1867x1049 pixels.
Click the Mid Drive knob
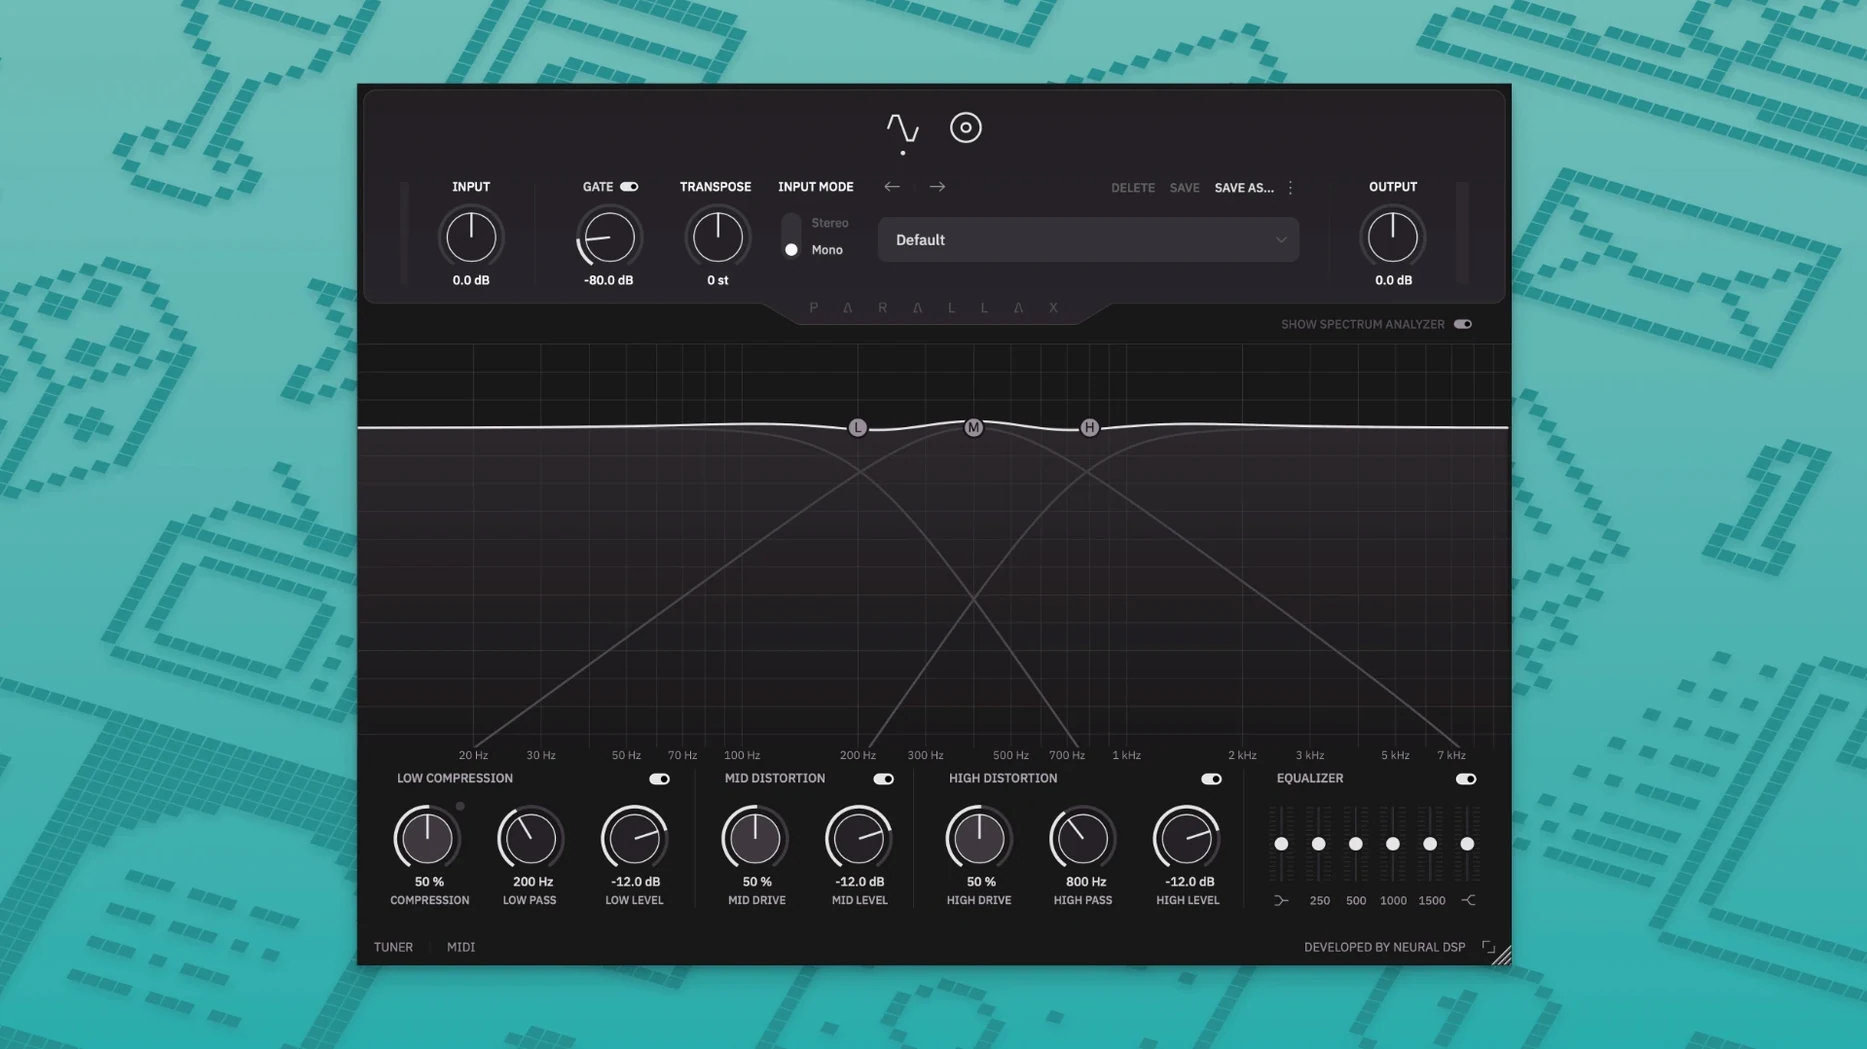(755, 838)
